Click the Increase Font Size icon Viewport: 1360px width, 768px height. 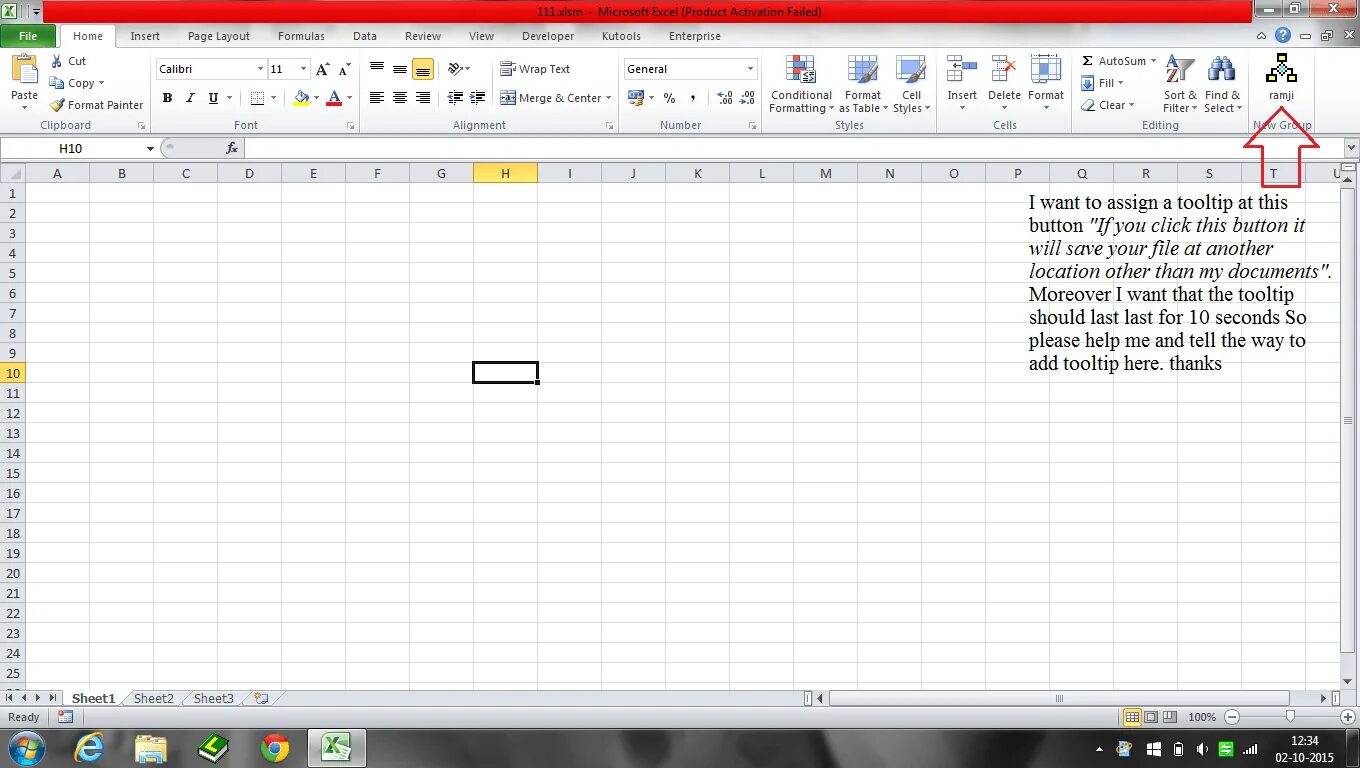point(322,69)
